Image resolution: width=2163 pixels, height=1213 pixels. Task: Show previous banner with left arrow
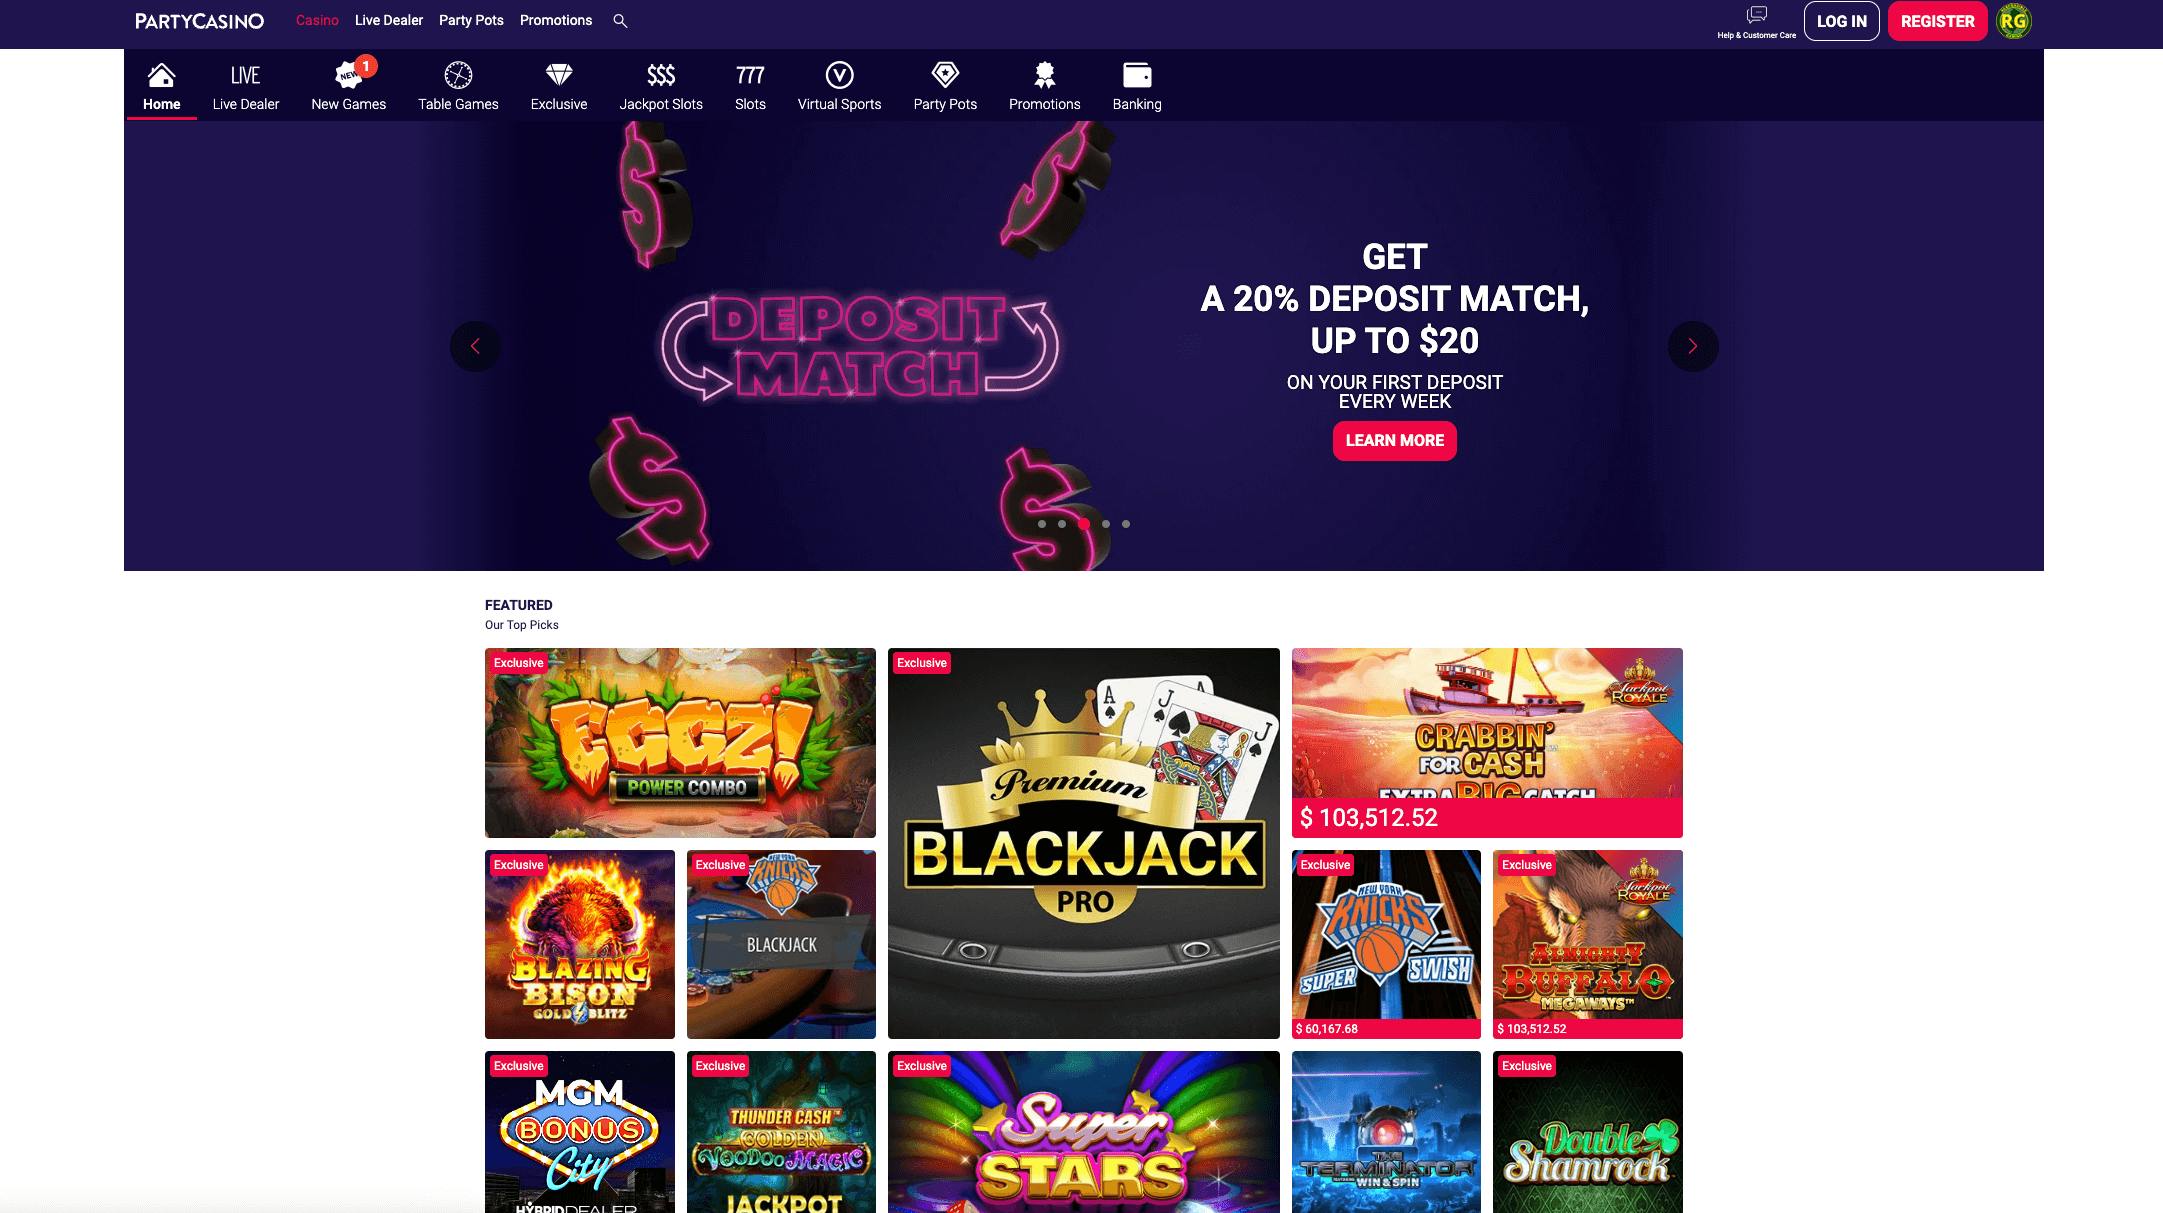coord(475,346)
